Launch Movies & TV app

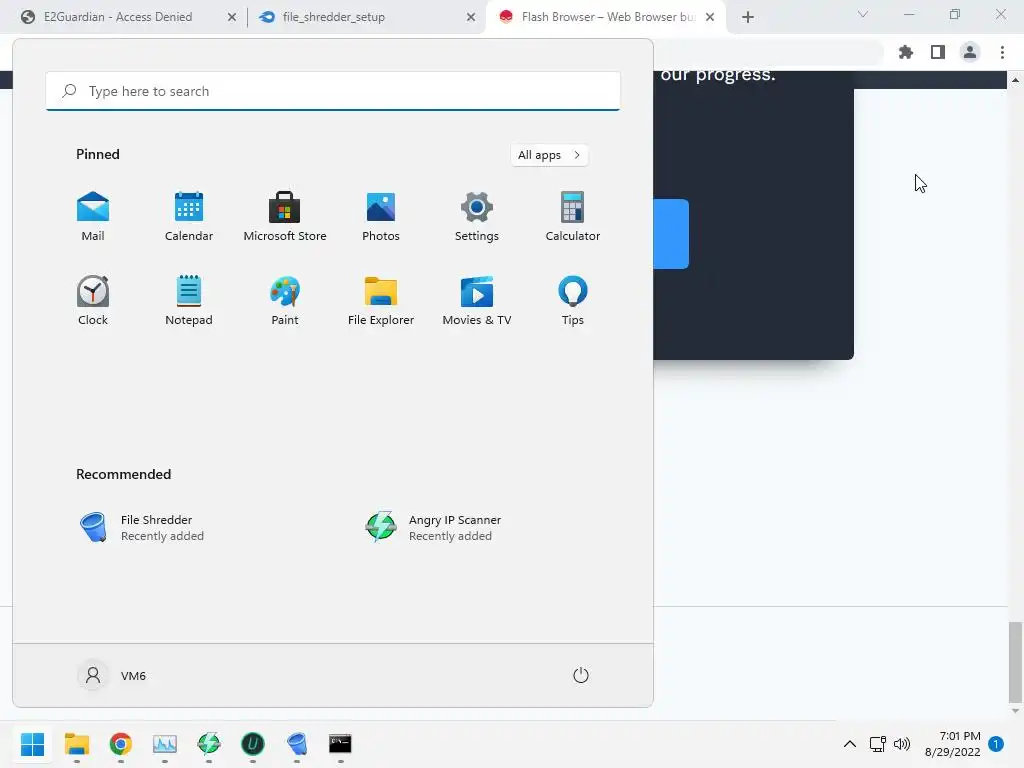pyautogui.click(x=477, y=300)
